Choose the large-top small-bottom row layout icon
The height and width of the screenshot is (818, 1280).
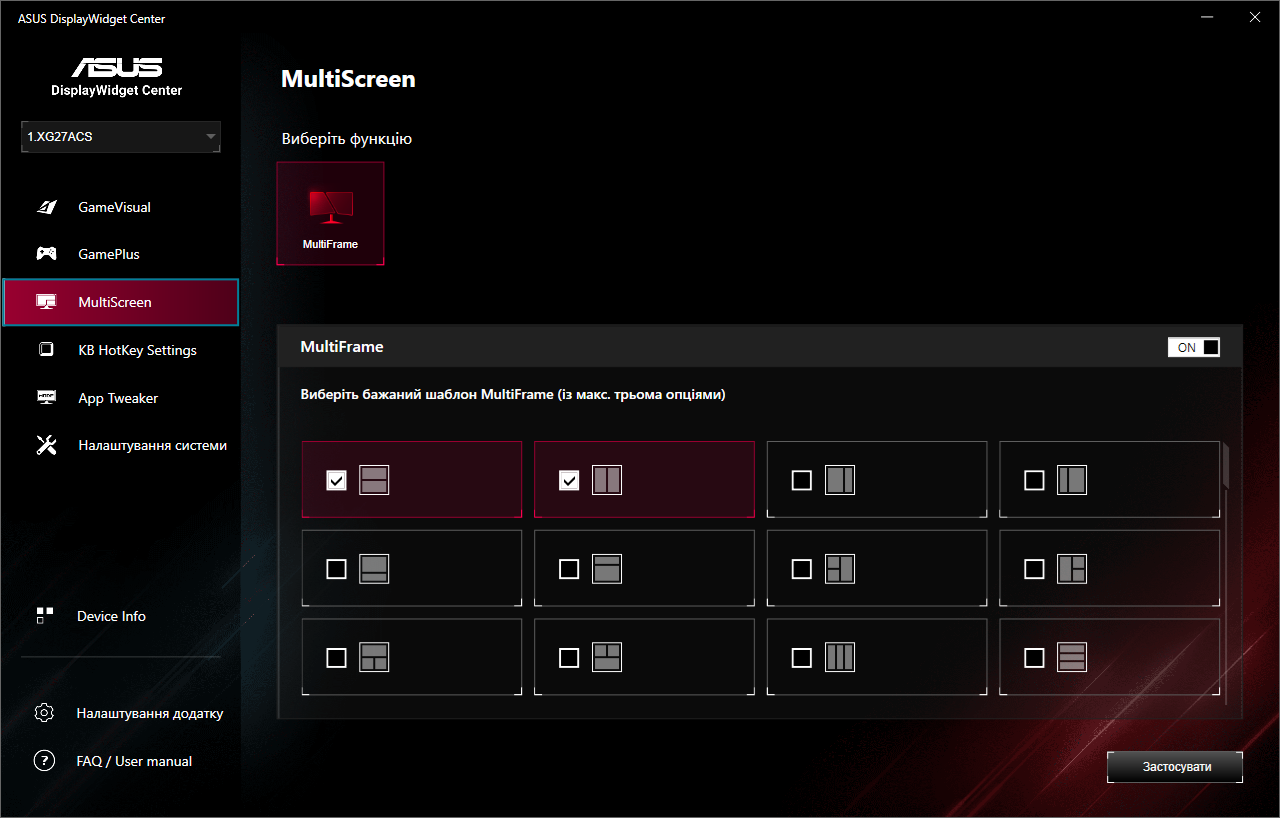tap(374, 569)
